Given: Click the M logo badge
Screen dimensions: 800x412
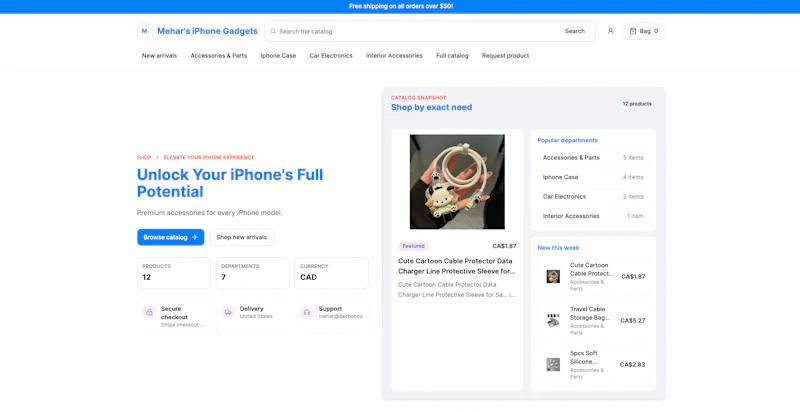Looking at the screenshot, I should [x=144, y=31].
